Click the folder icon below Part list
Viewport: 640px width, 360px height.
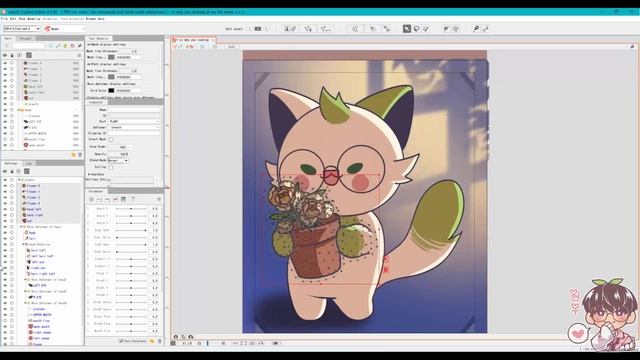coord(73,155)
